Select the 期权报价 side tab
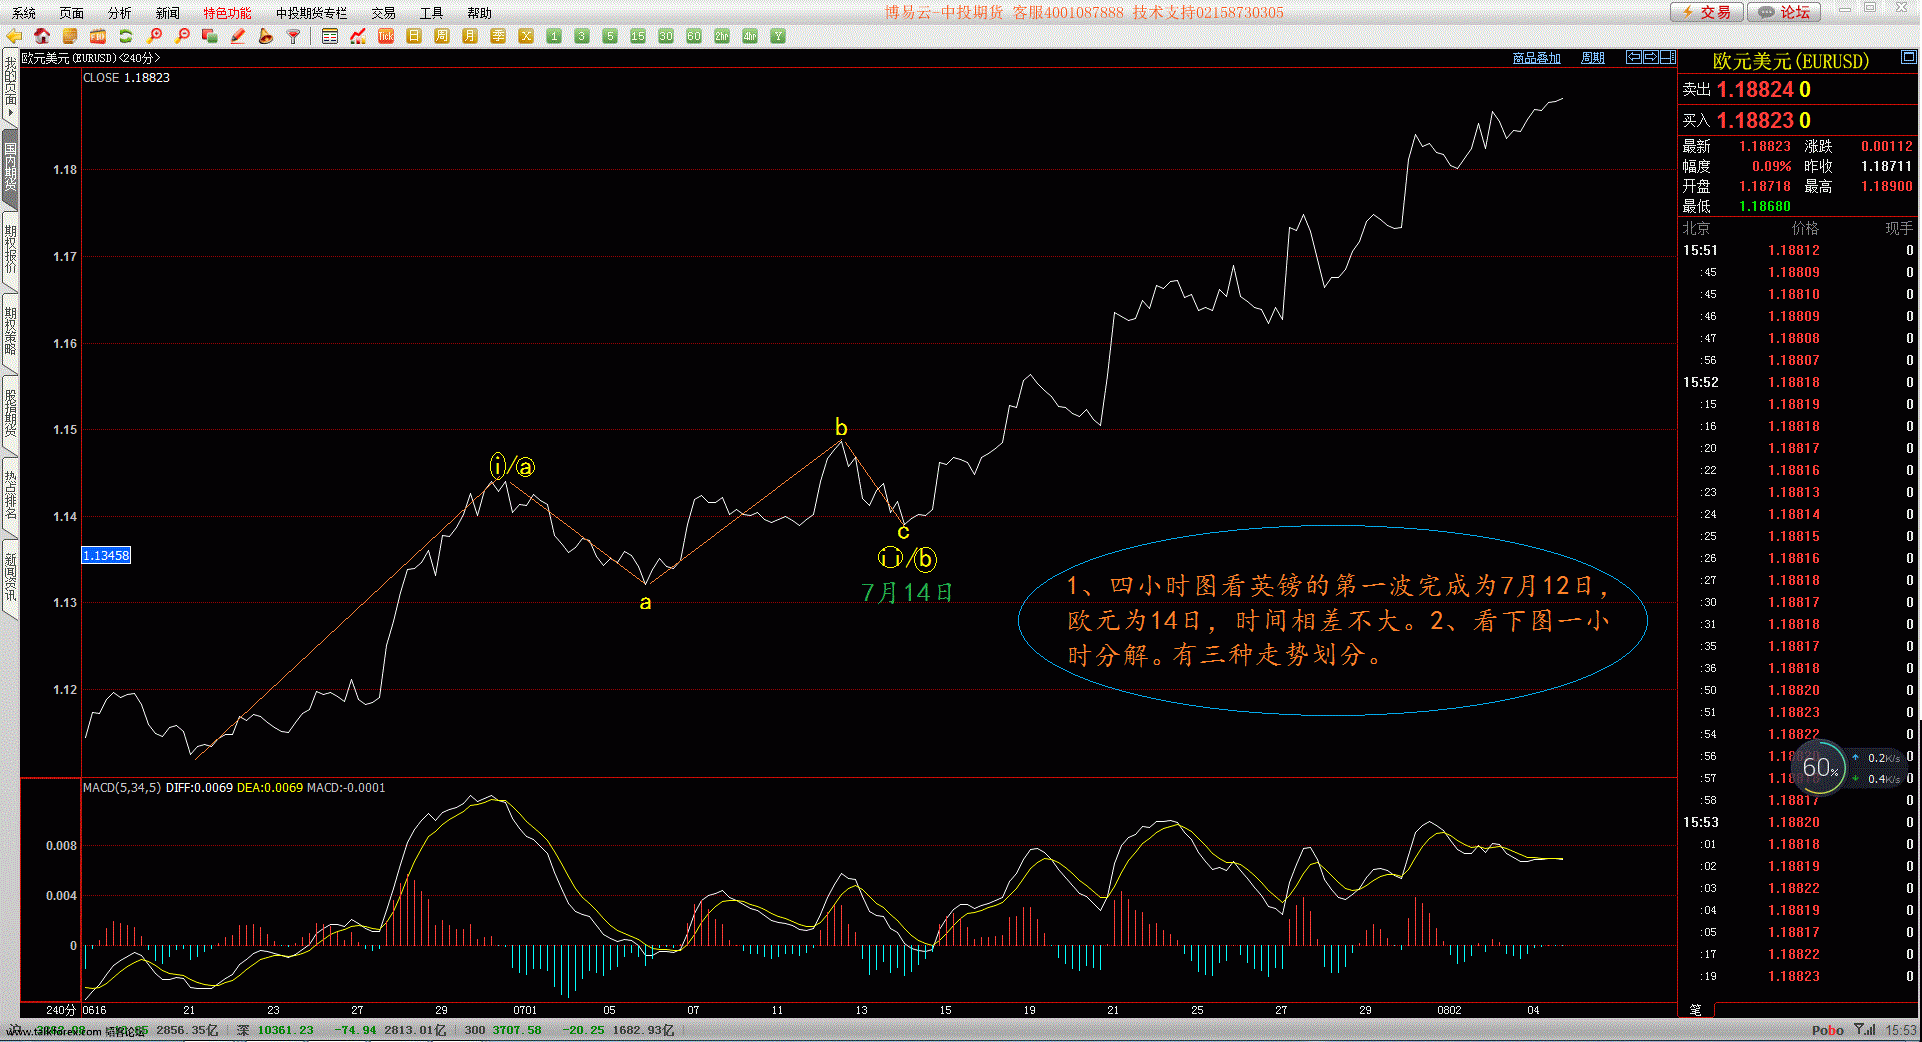 coord(10,250)
